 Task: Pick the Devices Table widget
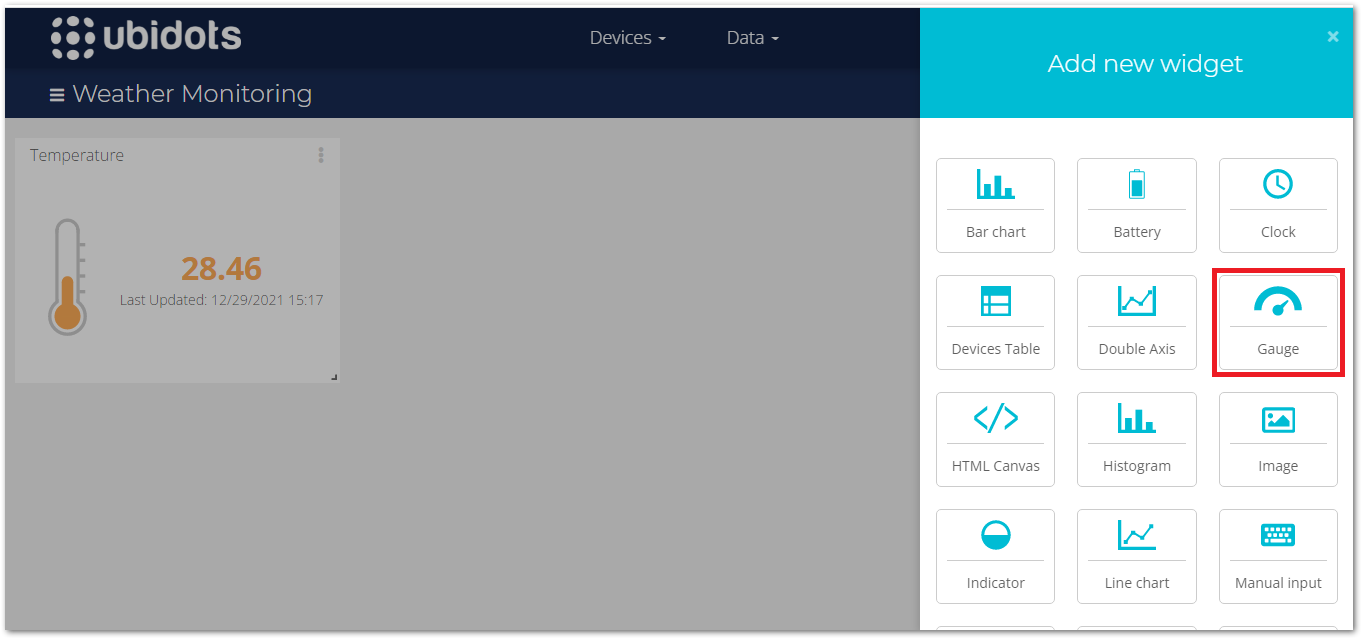tap(995, 322)
